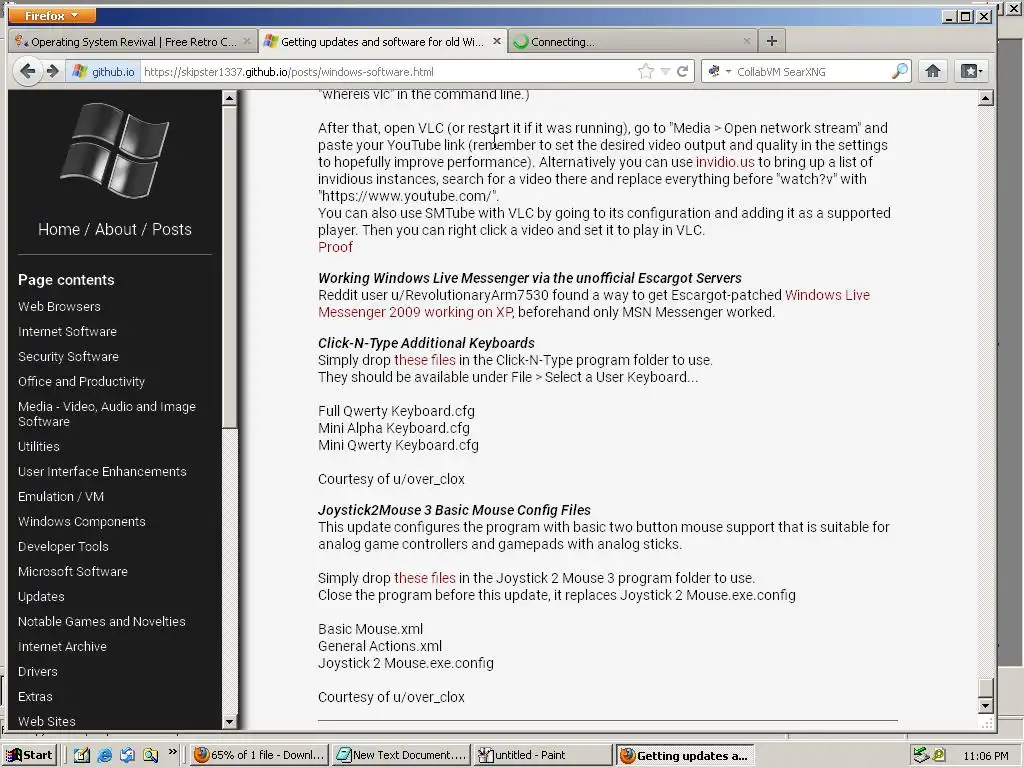Click the taskbar clock showing 11:06 PM
This screenshot has width=1024, height=768.
tap(985, 756)
